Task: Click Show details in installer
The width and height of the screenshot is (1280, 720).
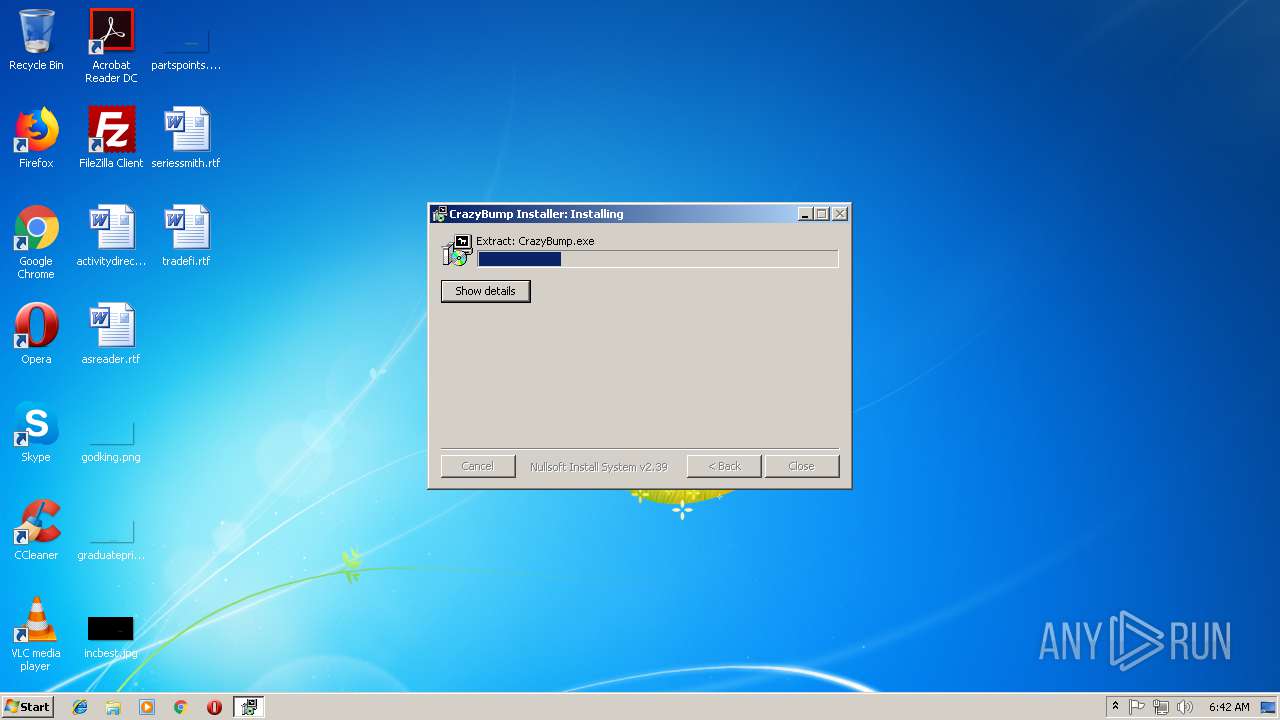Action: pyautogui.click(x=485, y=291)
